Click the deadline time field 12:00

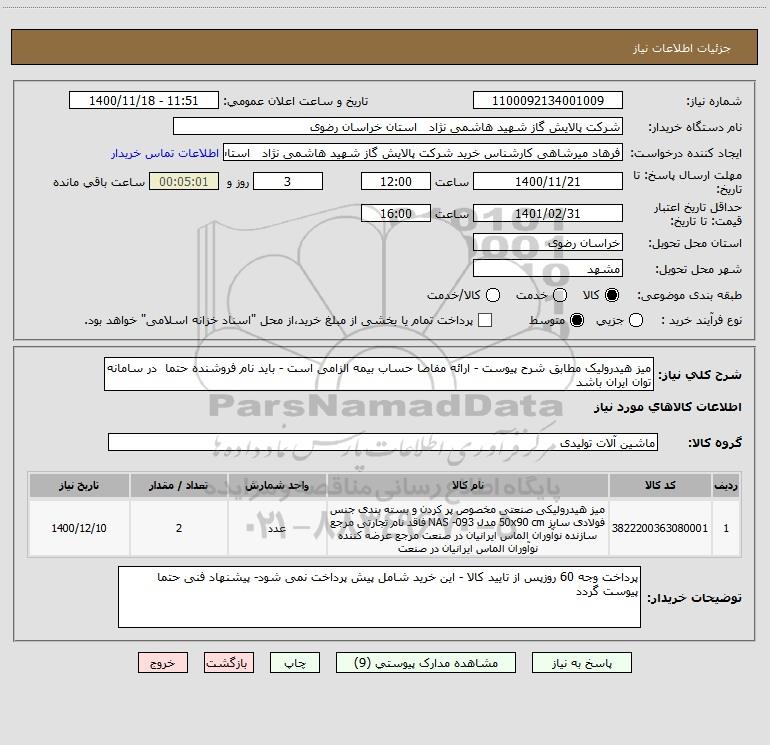pyautogui.click(x=396, y=181)
